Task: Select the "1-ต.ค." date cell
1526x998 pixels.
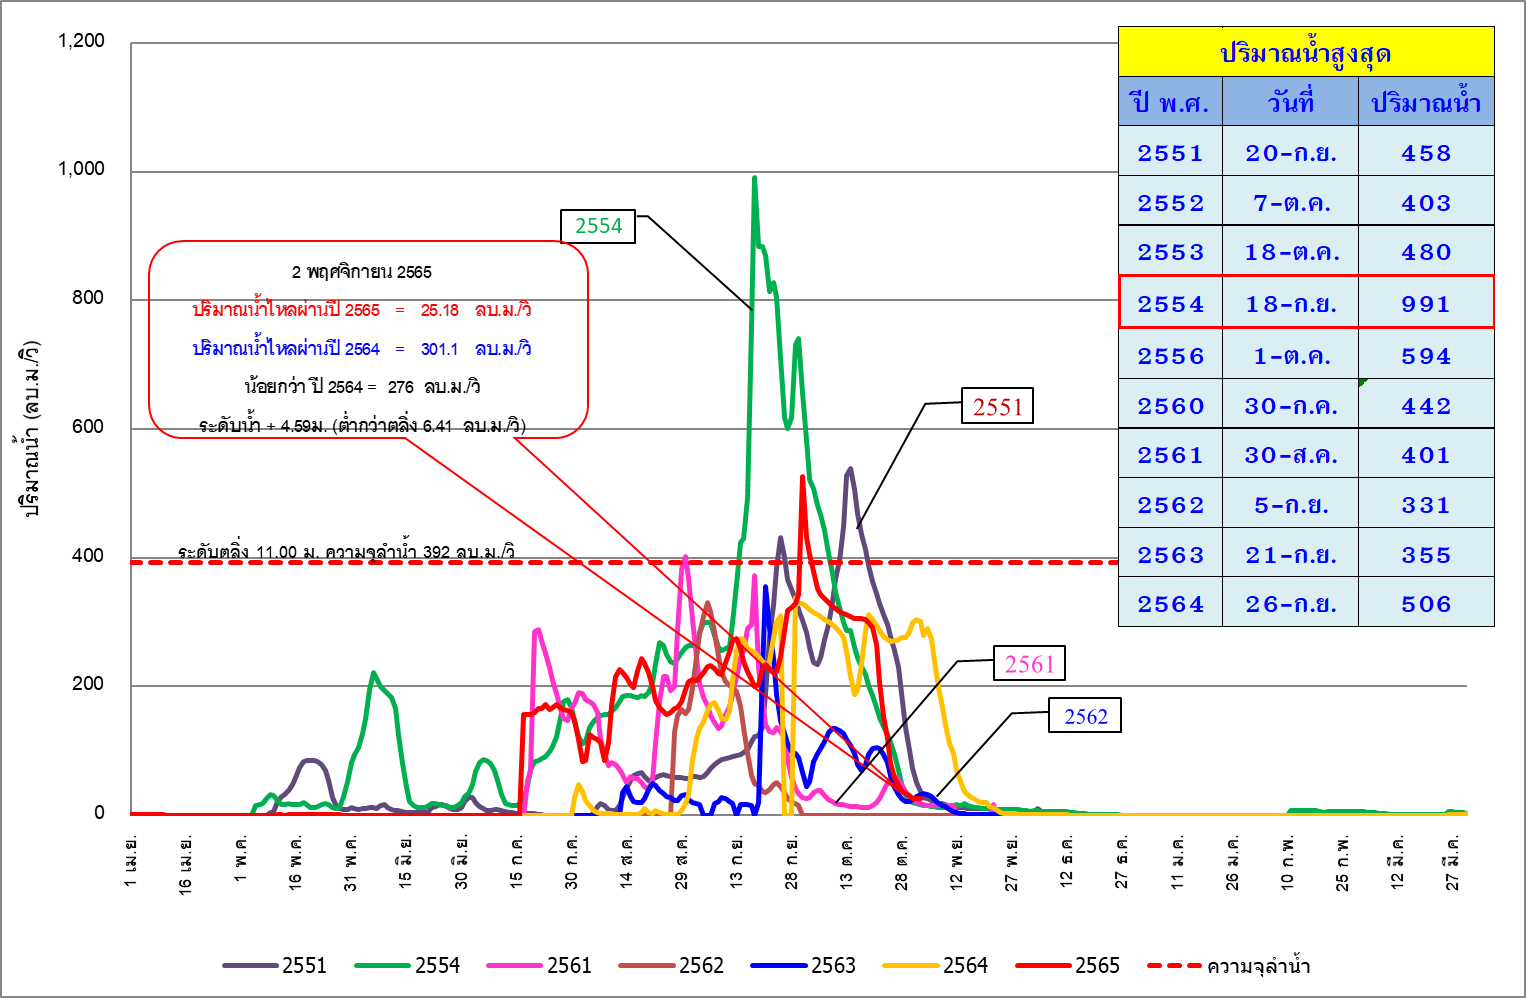Action: click(1290, 355)
